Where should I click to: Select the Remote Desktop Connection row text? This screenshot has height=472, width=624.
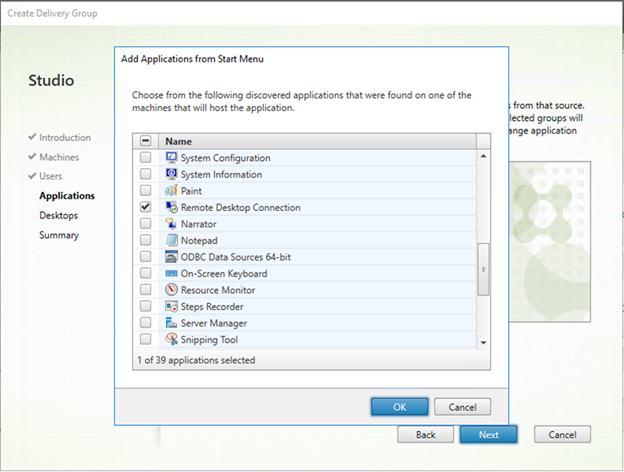240,207
